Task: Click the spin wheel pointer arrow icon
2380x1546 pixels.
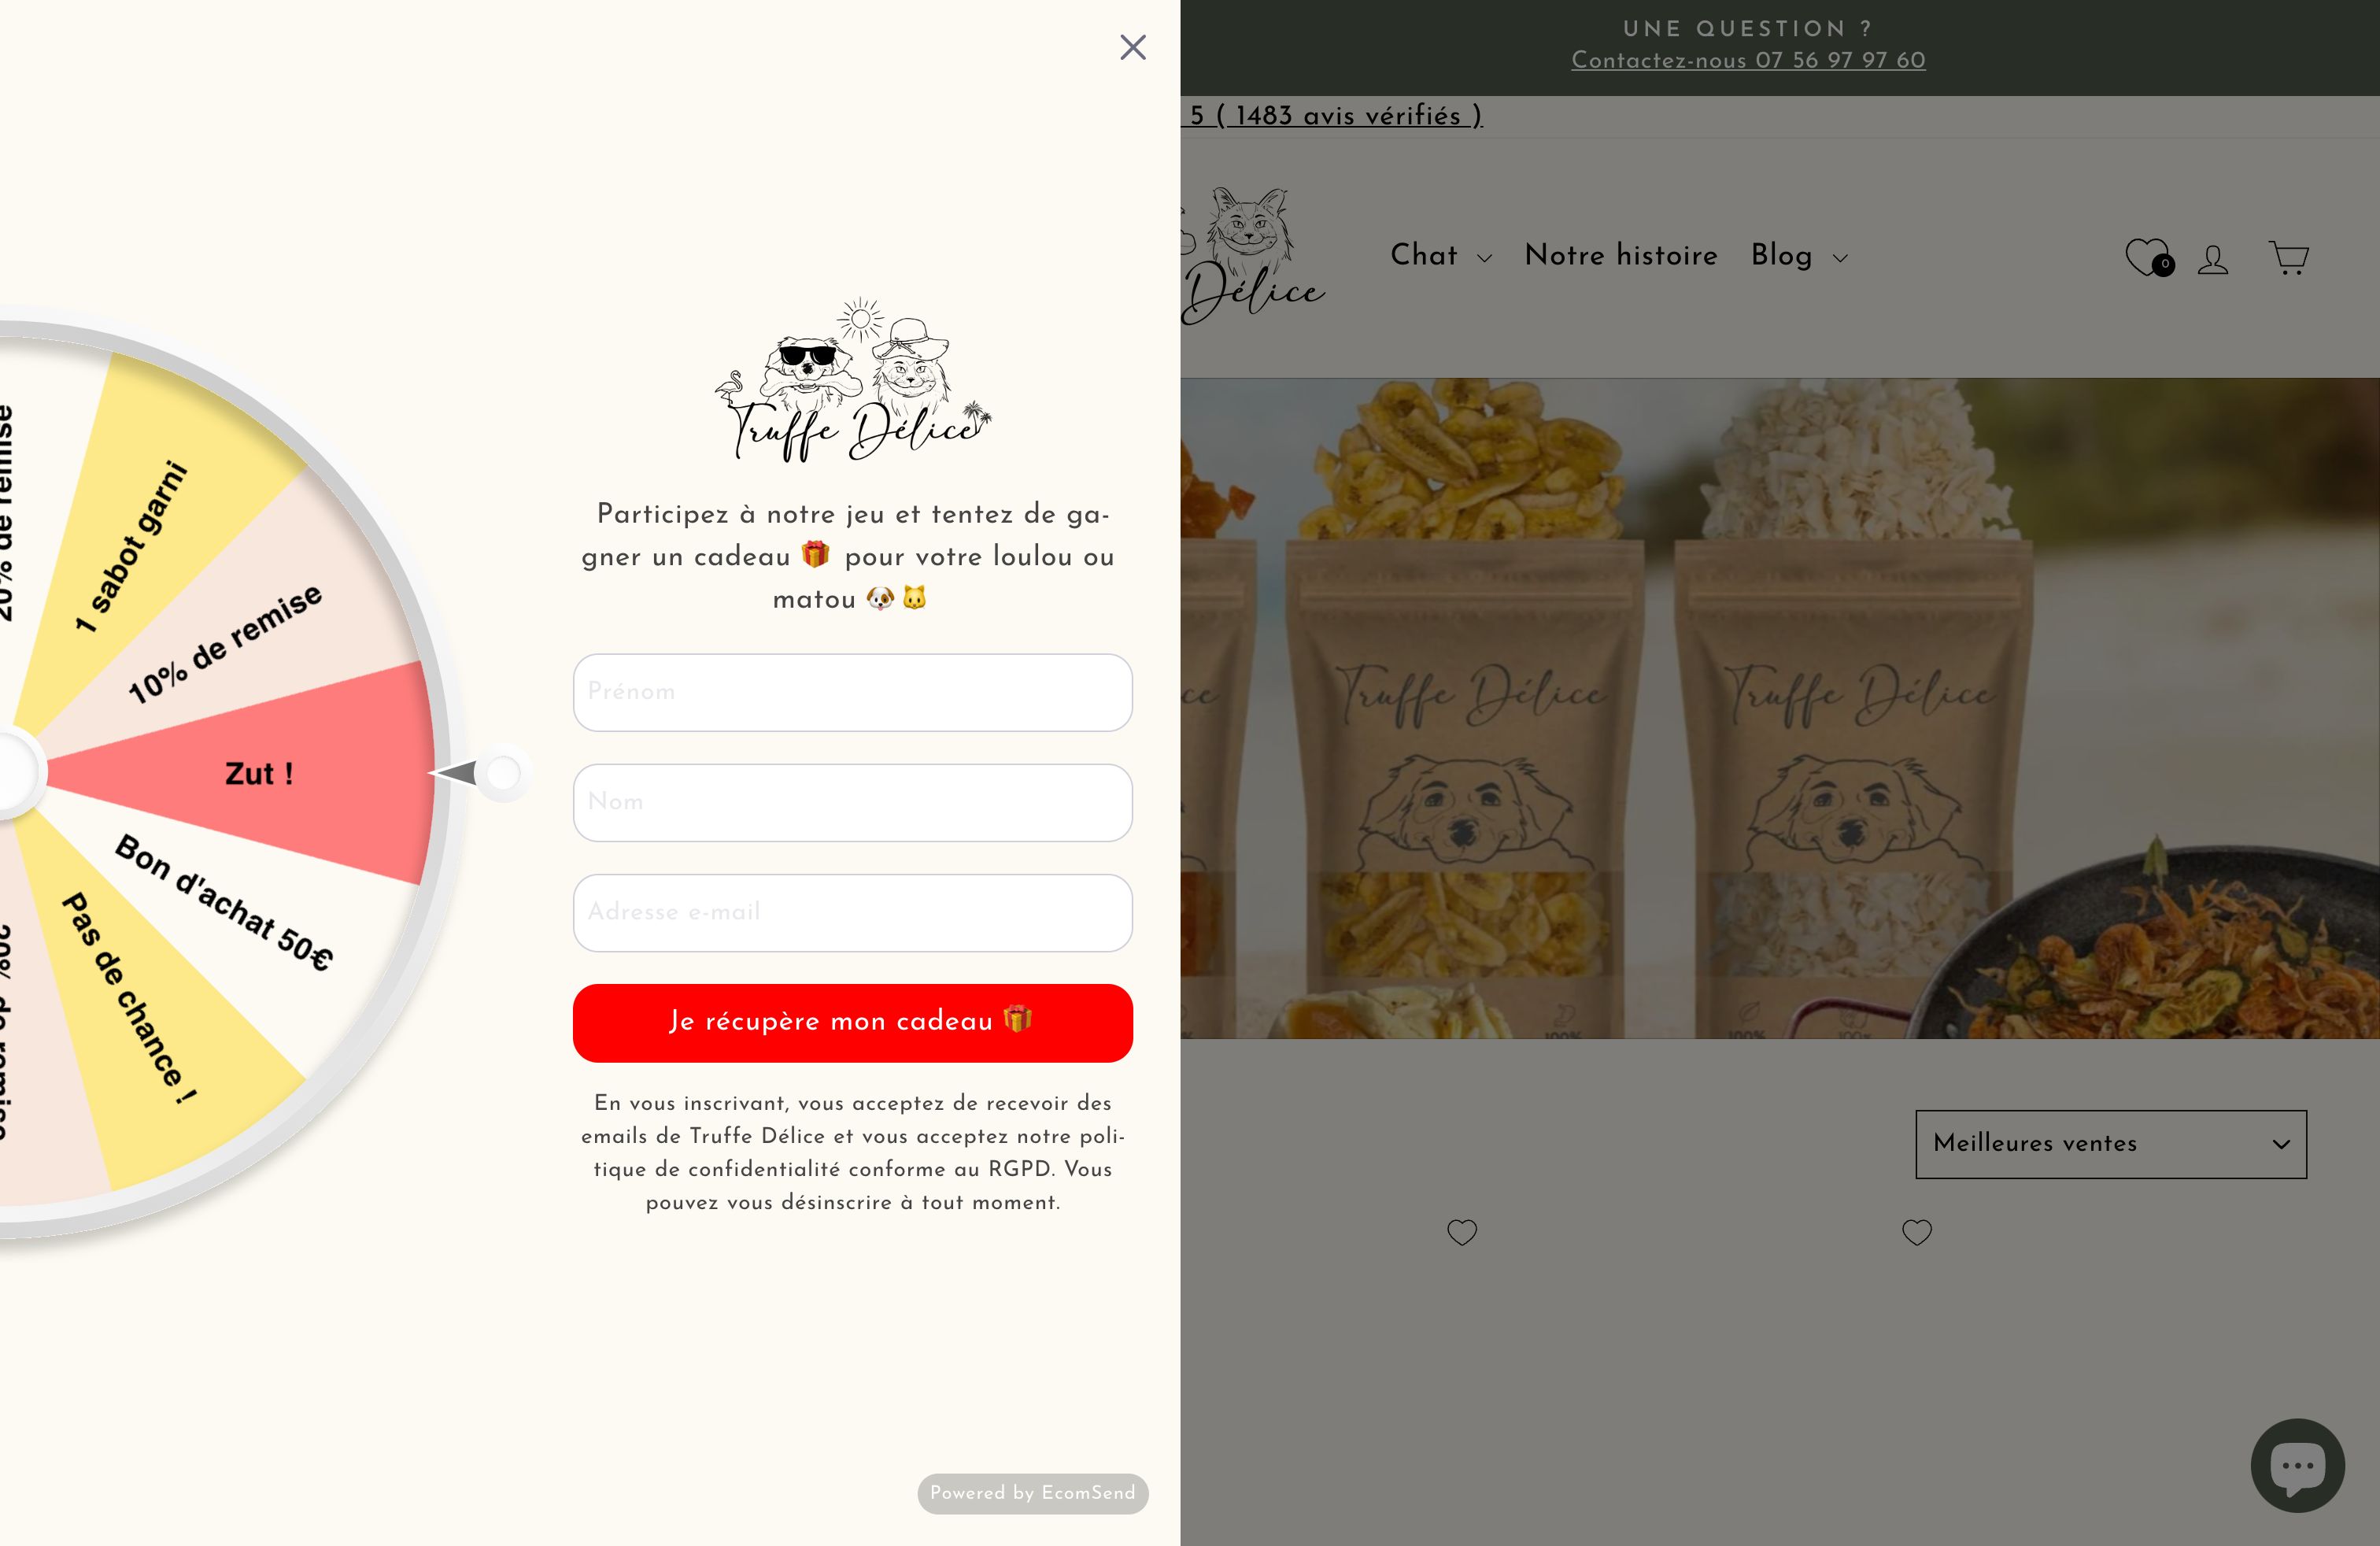Action: [470, 774]
